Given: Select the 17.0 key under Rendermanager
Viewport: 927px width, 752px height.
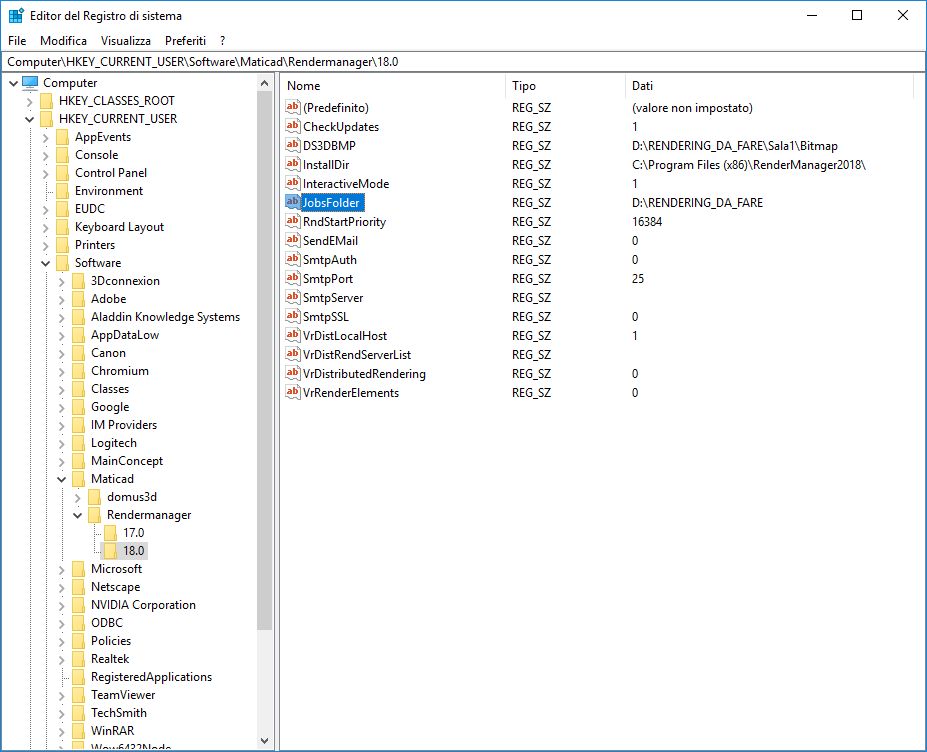Looking at the screenshot, I should (x=134, y=533).
